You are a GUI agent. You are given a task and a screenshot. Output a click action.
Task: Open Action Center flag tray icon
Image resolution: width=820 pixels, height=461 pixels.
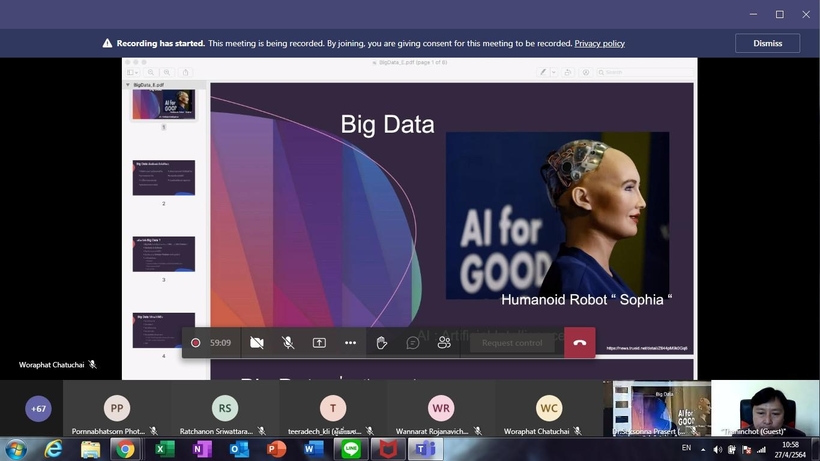click(747, 450)
